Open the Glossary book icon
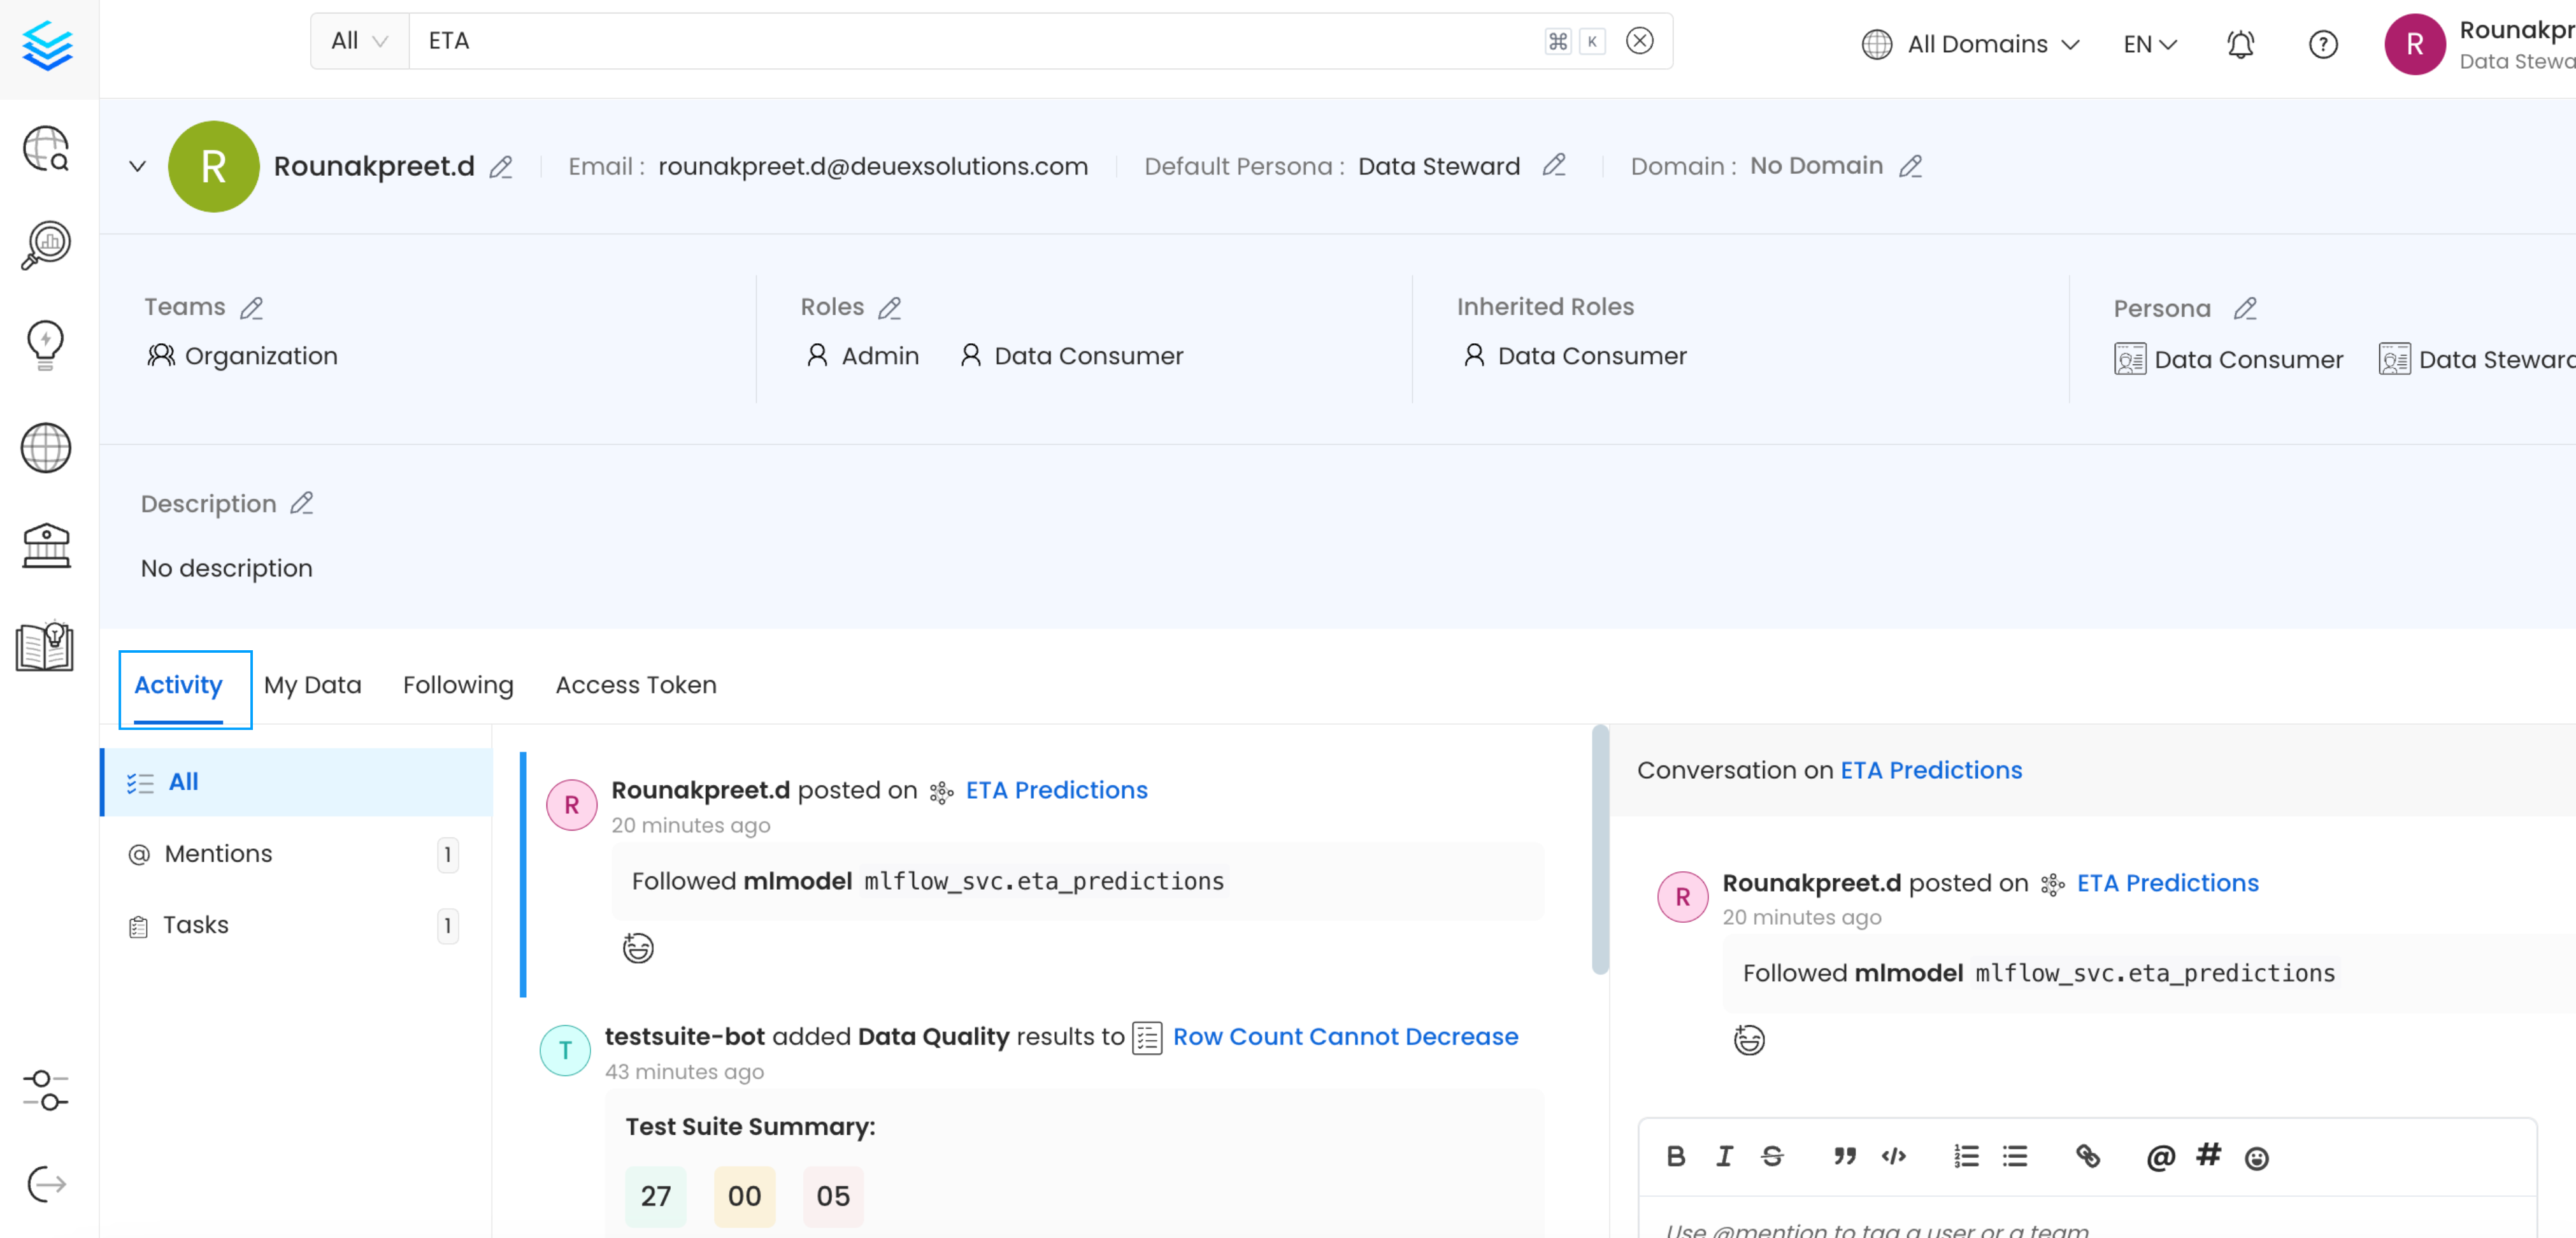 pos(46,646)
